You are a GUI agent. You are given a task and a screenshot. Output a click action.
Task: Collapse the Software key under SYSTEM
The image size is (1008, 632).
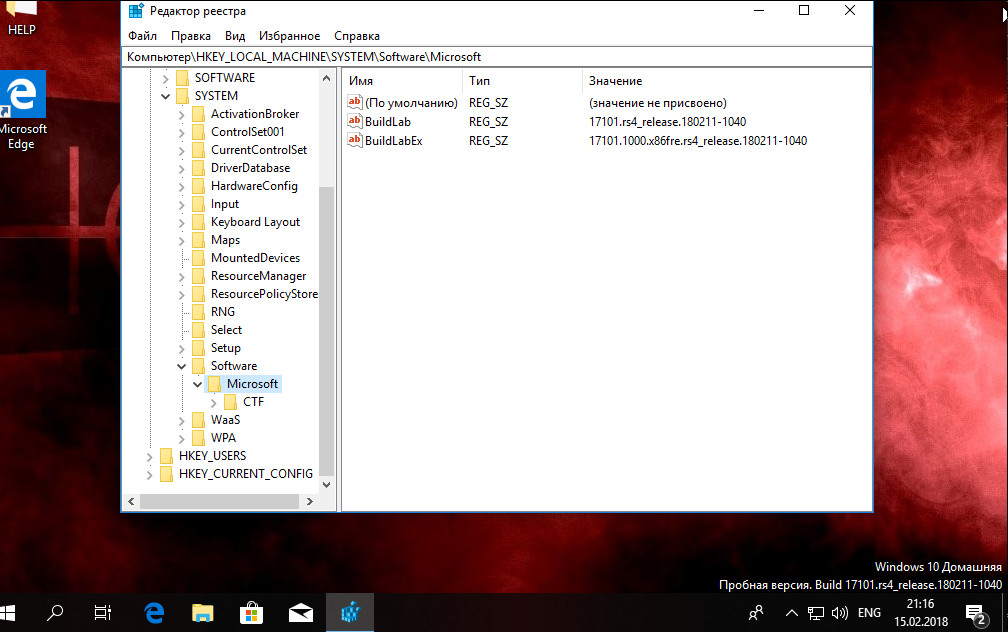point(181,366)
